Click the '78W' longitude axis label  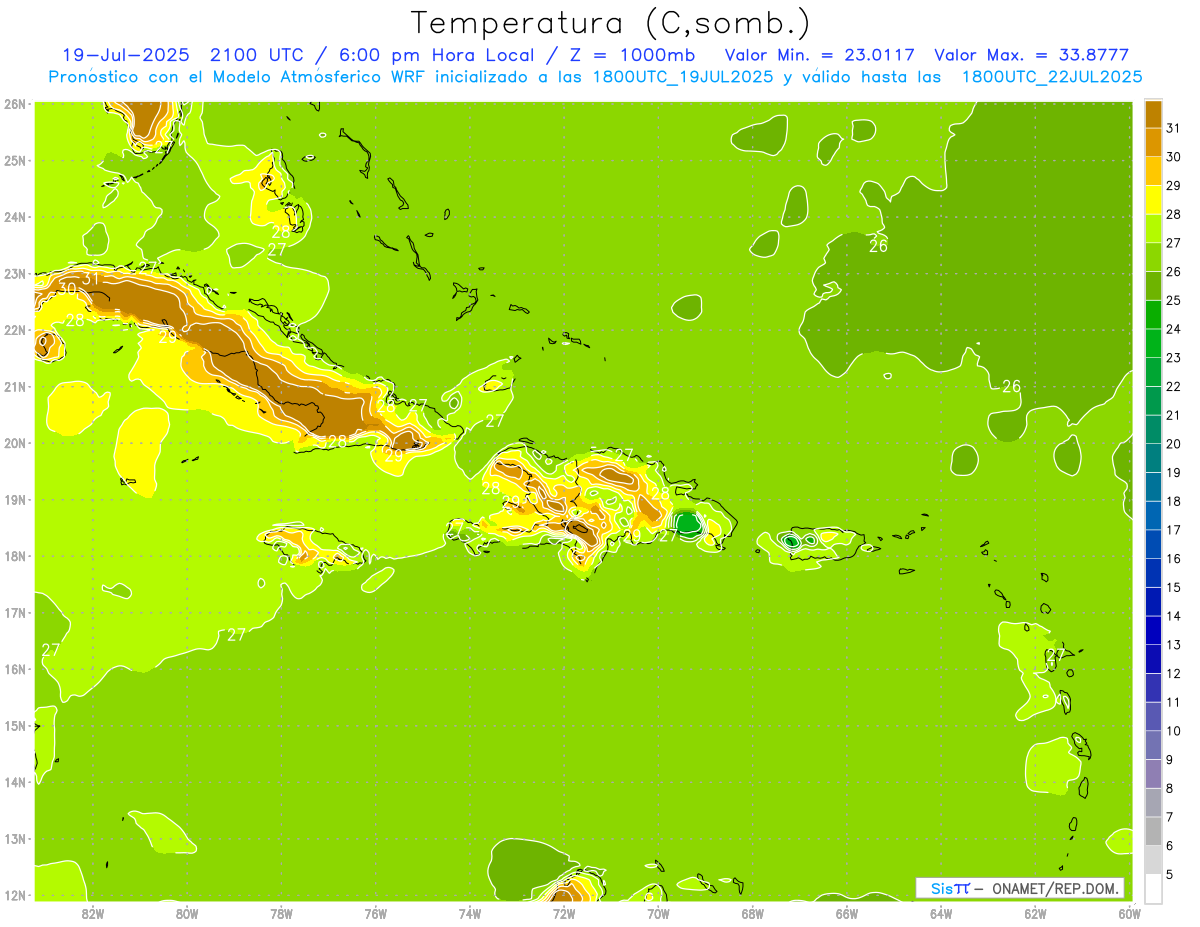(281, 913)
